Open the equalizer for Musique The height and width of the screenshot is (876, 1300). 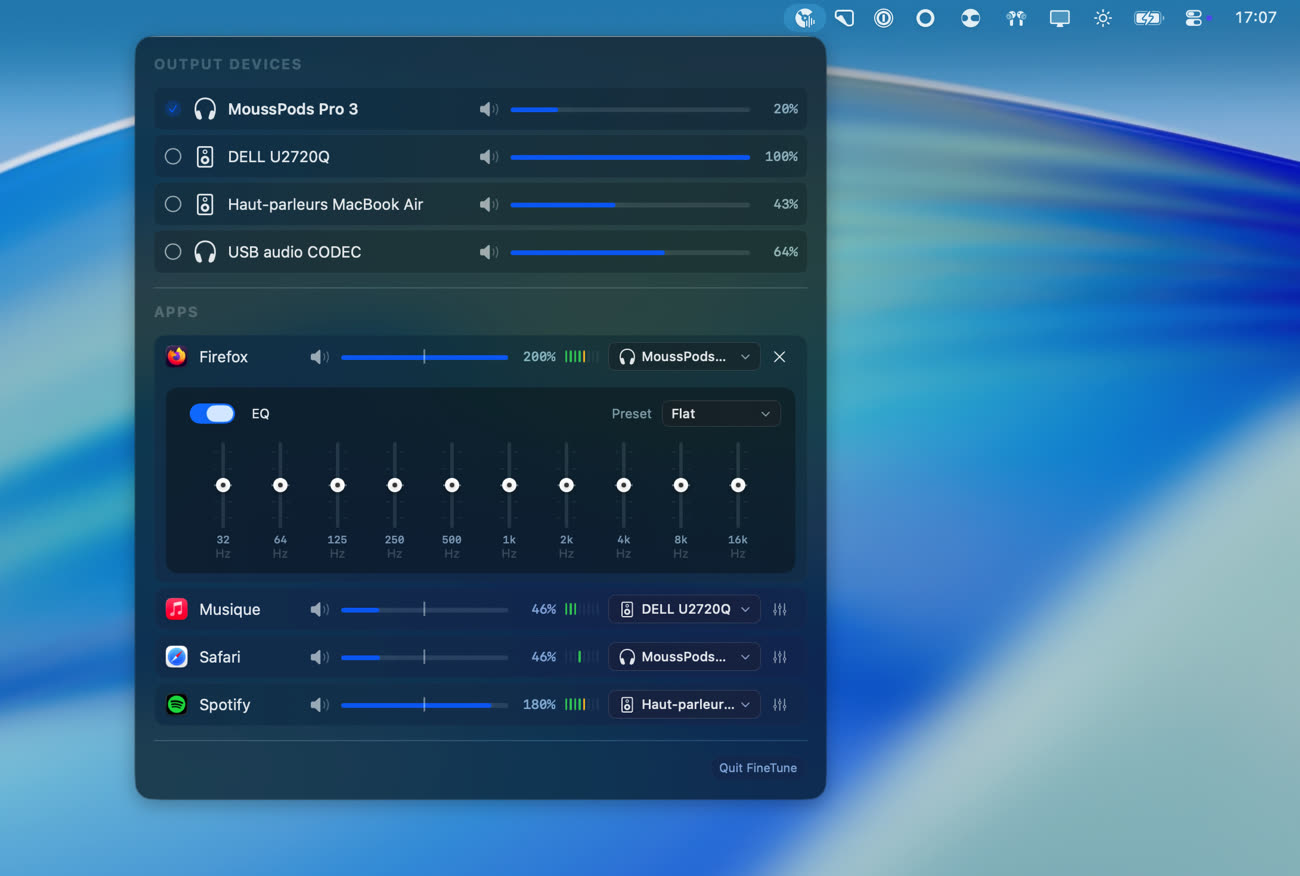[x=780, y=609]
